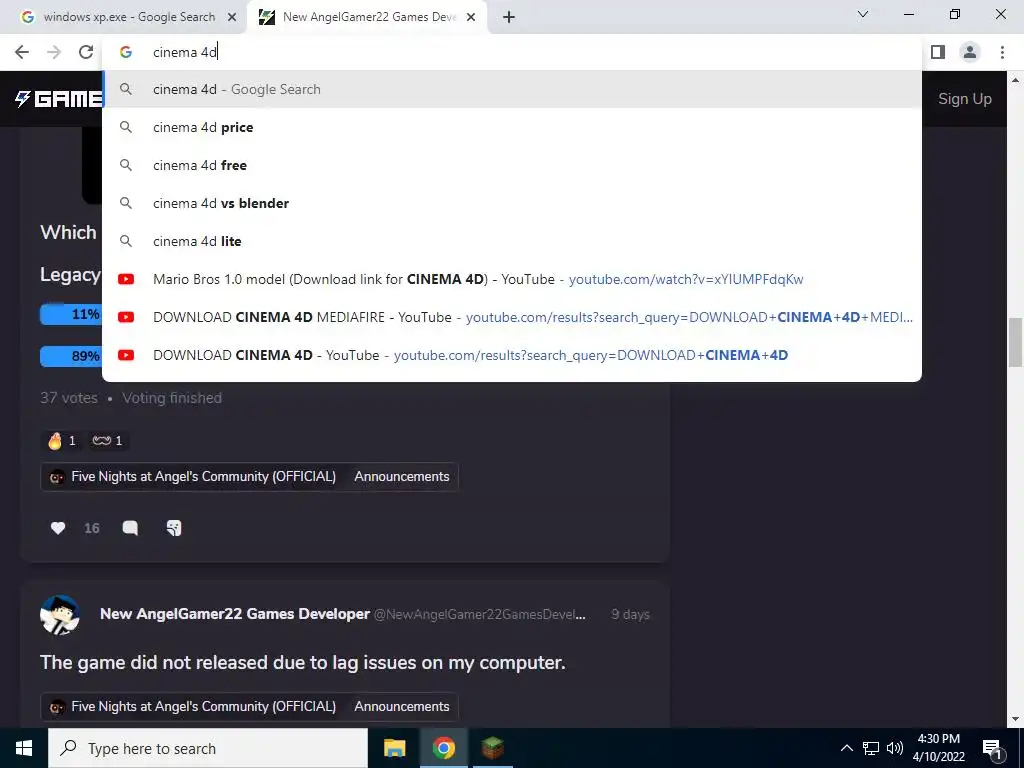Screen dimensions: 1024x768
Task: Open New AngelGamer22 Games Developer avatar
Action: click(x=59, y=615)
